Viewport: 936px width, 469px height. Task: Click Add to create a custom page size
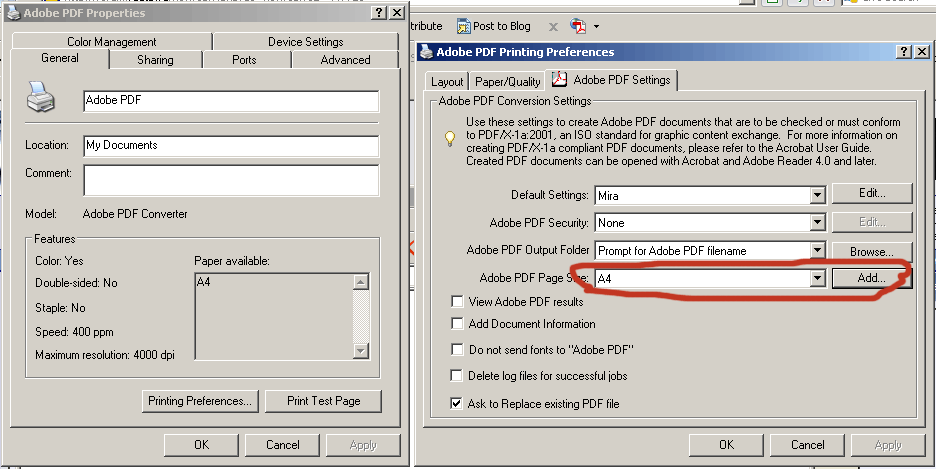tap(872, 278)
